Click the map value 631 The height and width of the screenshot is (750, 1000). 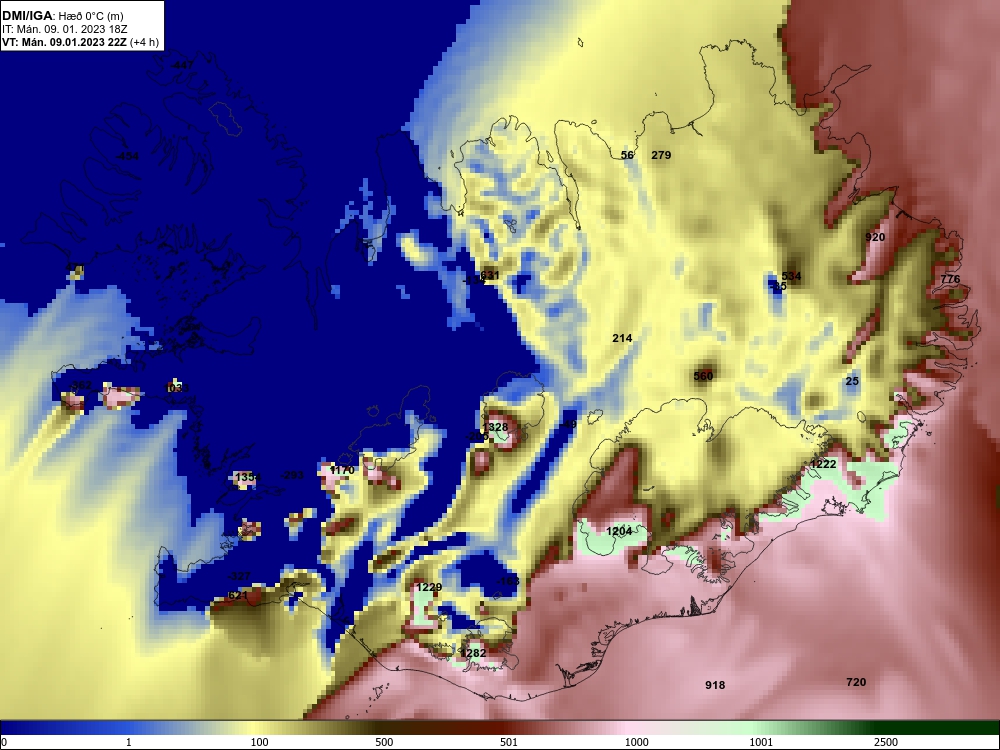[490, 276]
